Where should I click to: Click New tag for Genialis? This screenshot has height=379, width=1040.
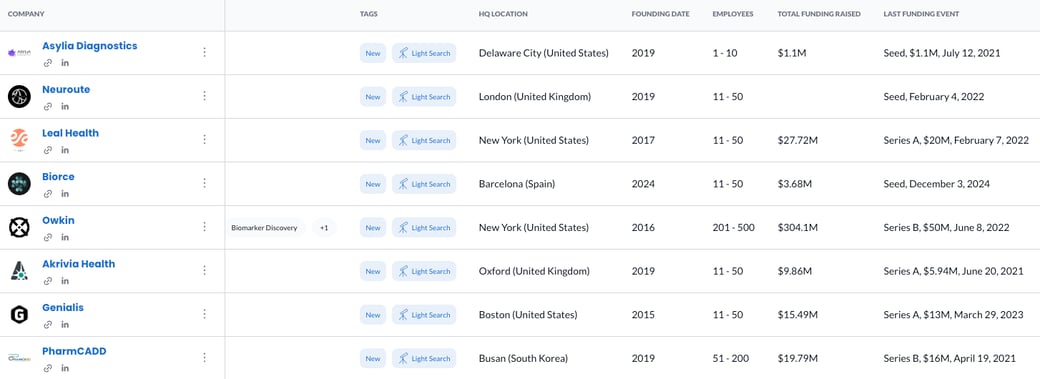tap(373, 315)
